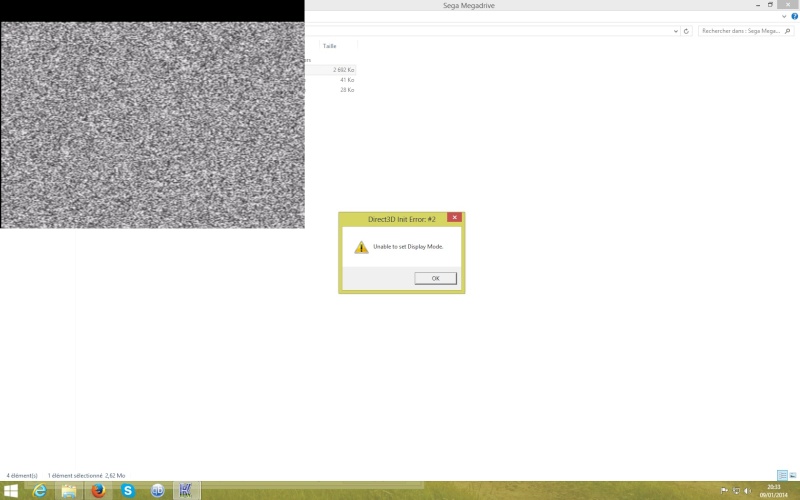This screenshot has width=800, height=500.
Task: Open Skype from the taskbar
Action: (128, 491)
